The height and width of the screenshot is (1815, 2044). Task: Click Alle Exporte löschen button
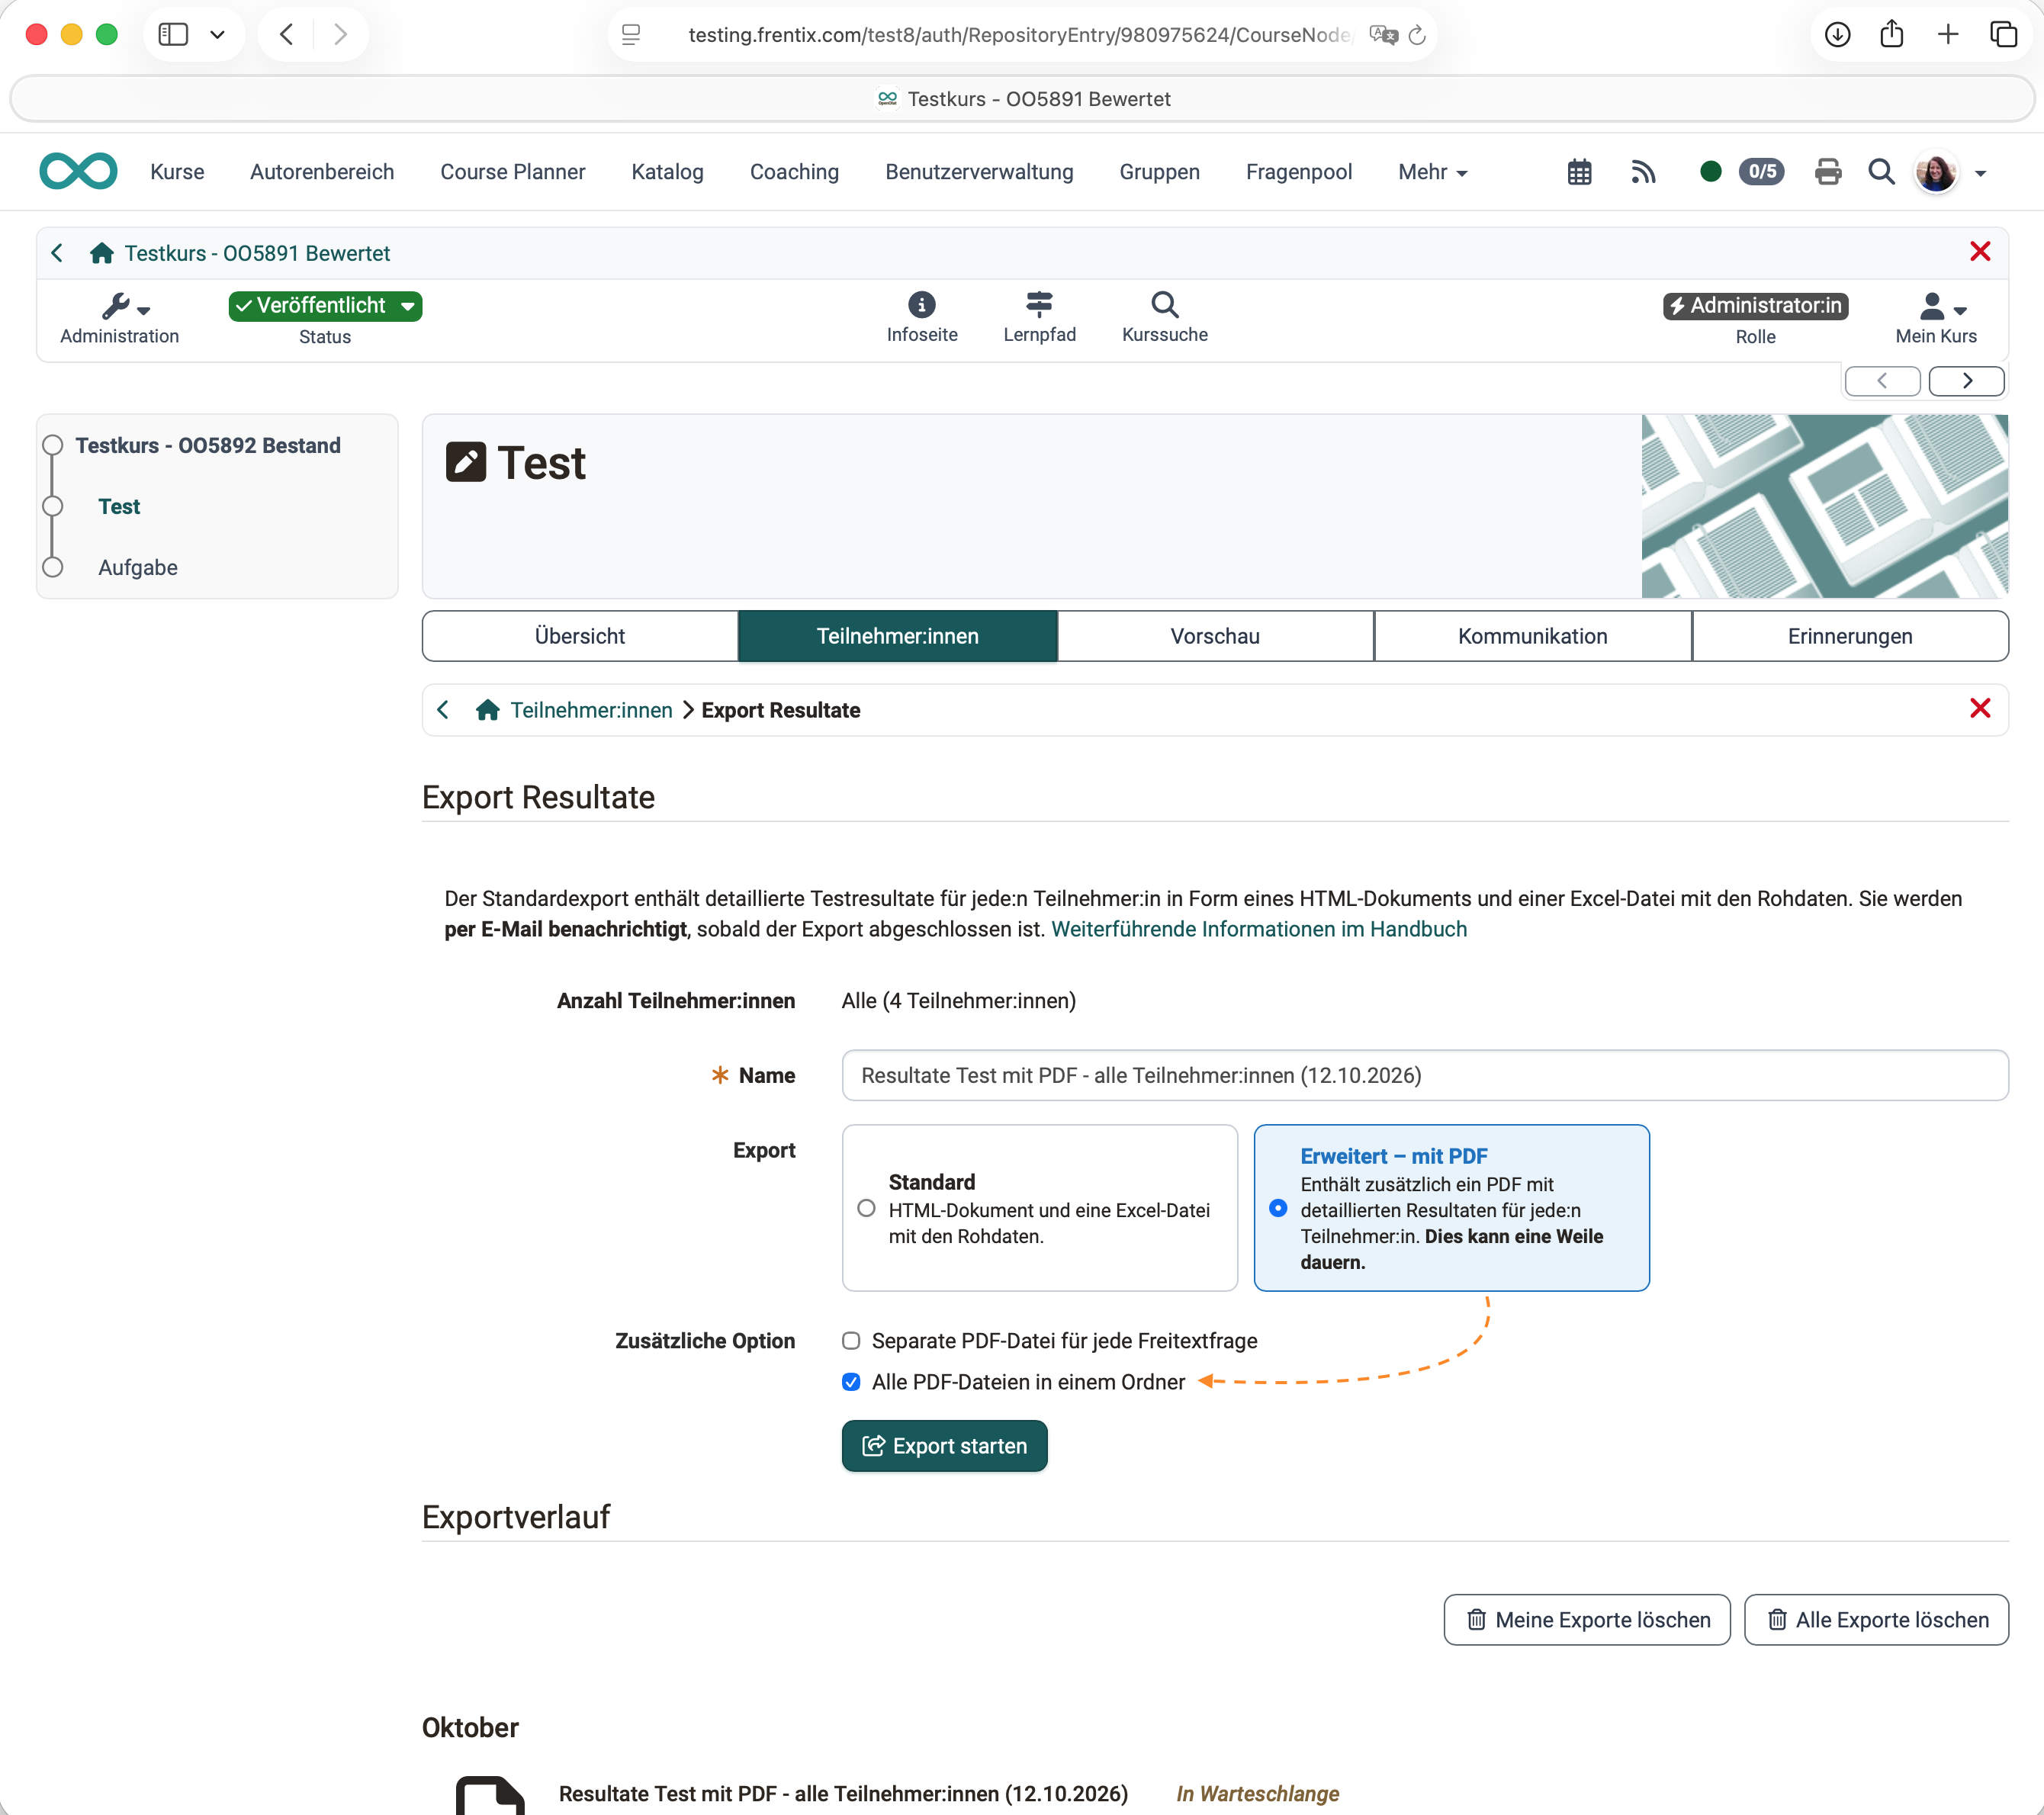point(1876,1619)
